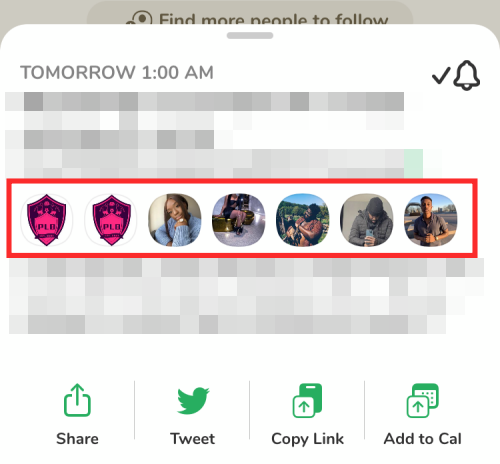The width and height of the screenshot is (500, 464).
Task: Tap the Add to Cal calendar icon
Action: (422, 400)
